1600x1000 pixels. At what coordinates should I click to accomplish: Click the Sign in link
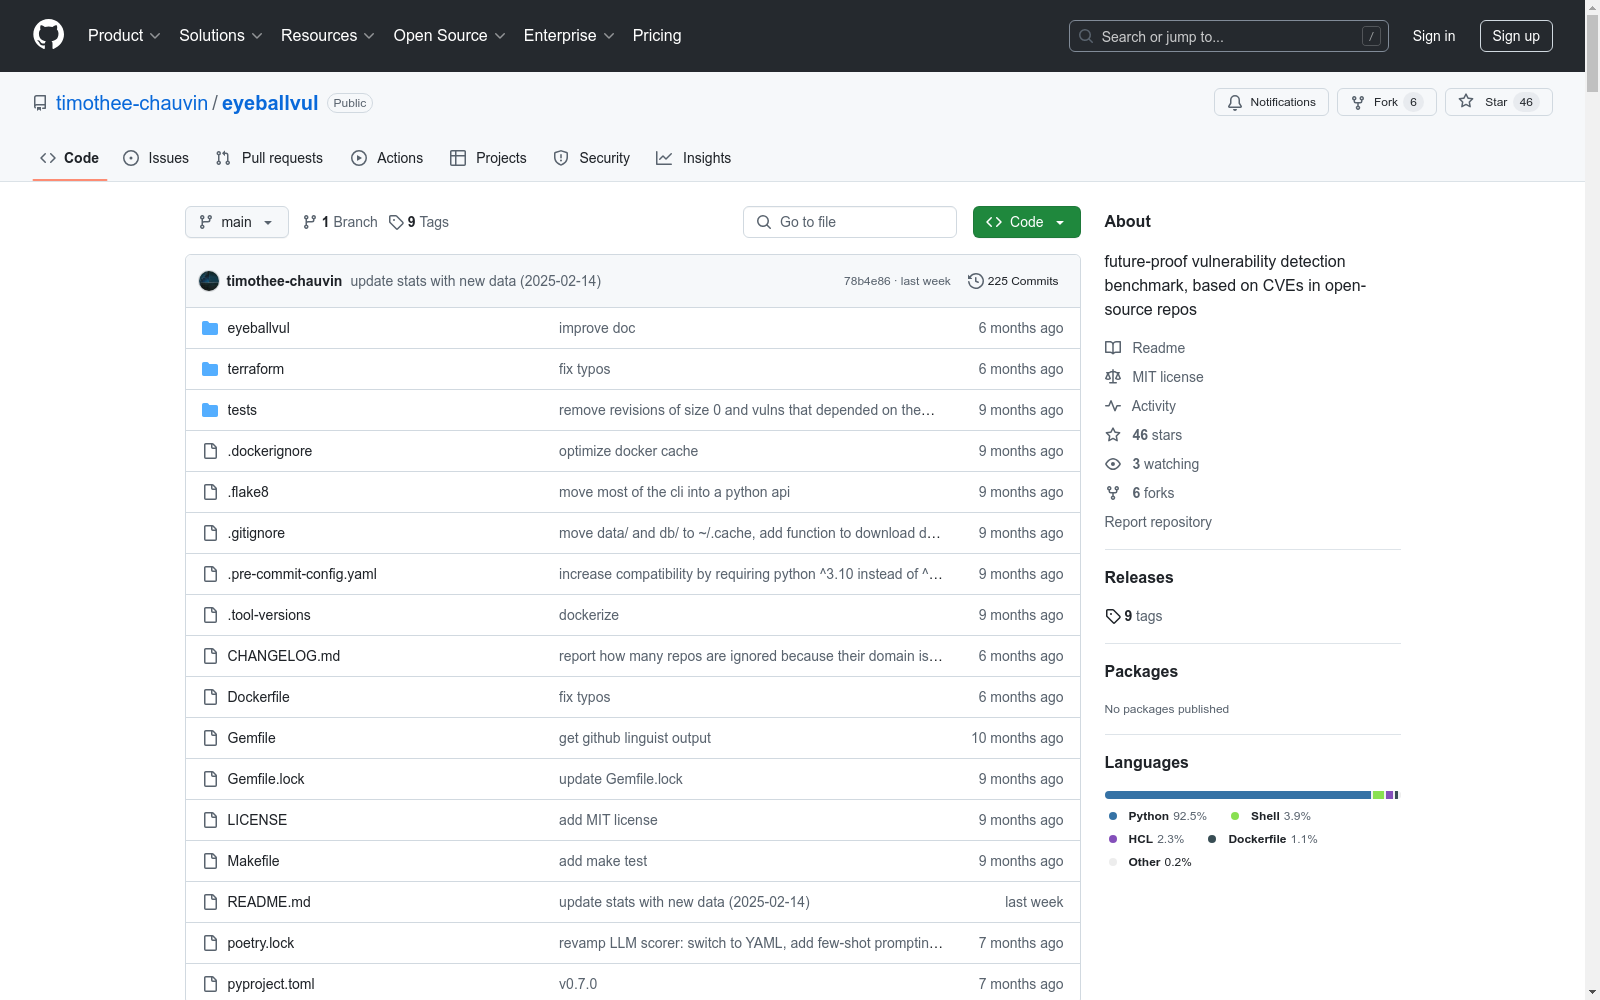pos(1434,36)
